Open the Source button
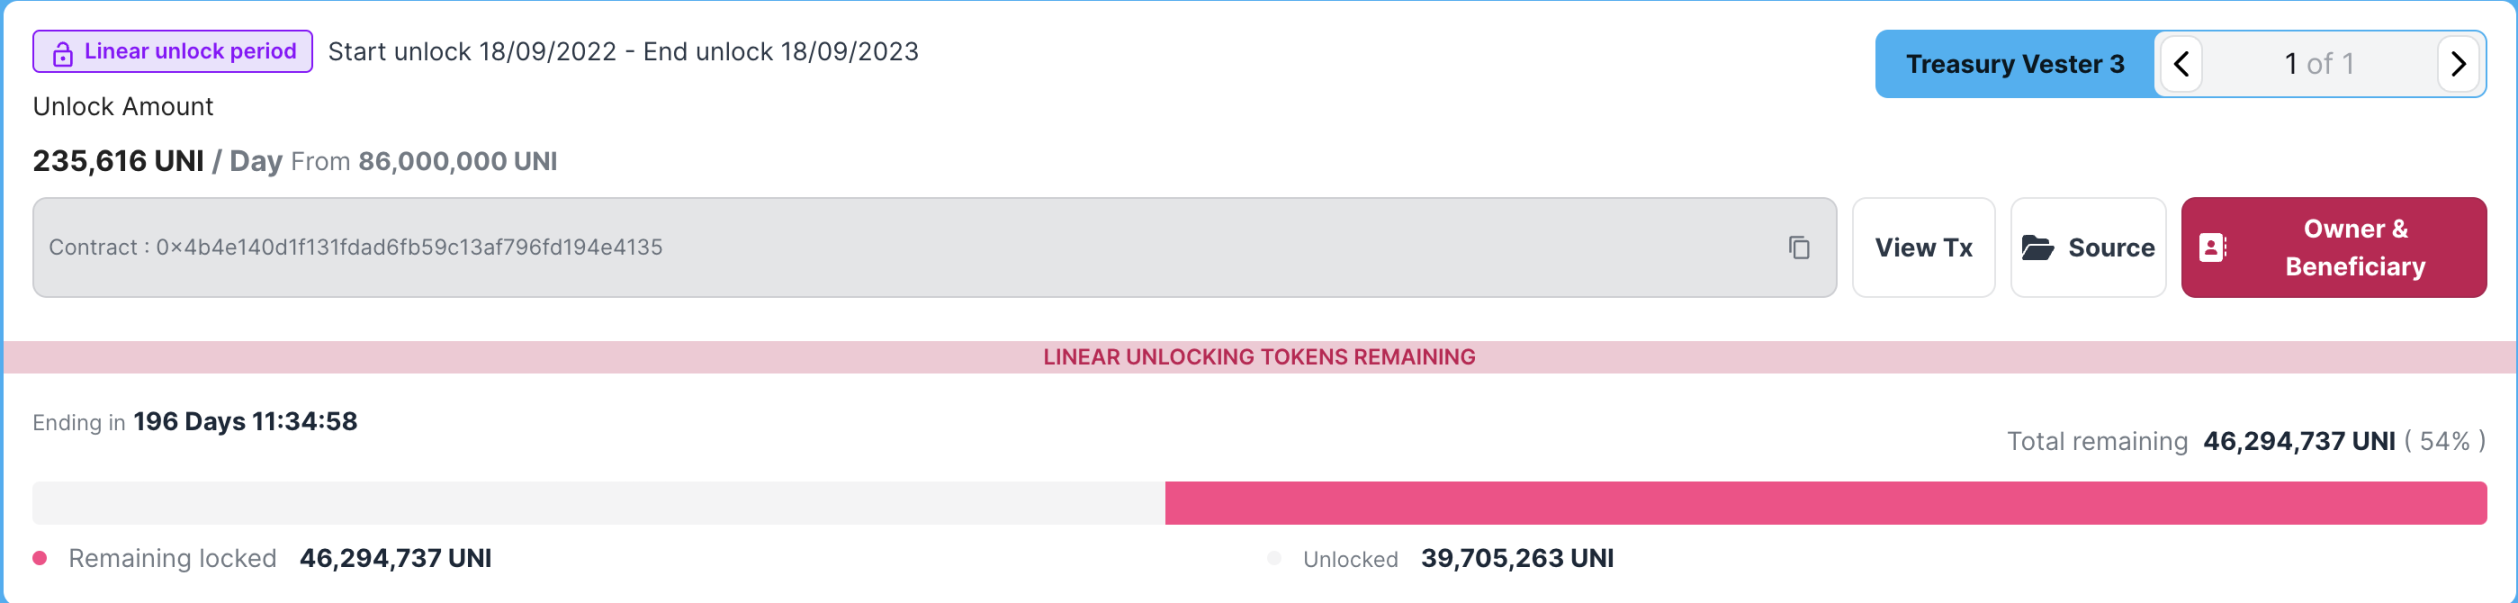This screenshot has height=603, width=2518. point(2087,247)
